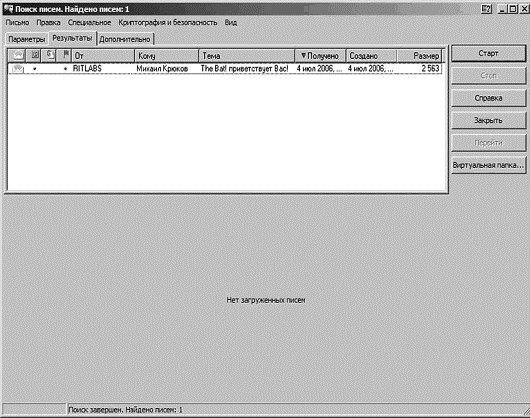Click the help question mark icon in title bar
Image resolution: width=530 pixels, height=418 pixels.
click(x=486, y=9)
